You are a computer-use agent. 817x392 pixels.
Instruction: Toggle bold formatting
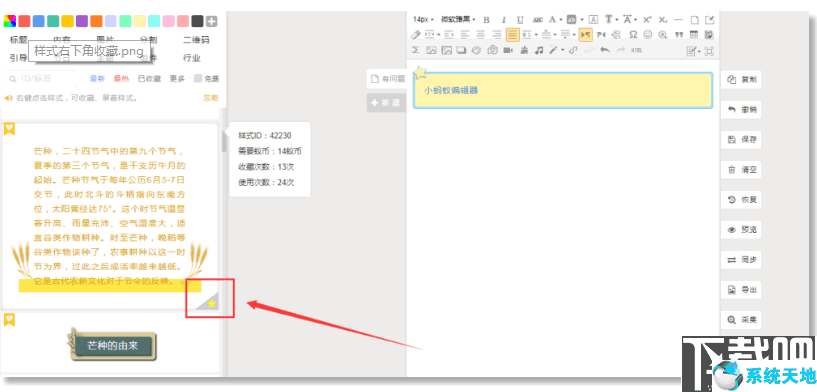pyautogui.click(x=486, y=20)
